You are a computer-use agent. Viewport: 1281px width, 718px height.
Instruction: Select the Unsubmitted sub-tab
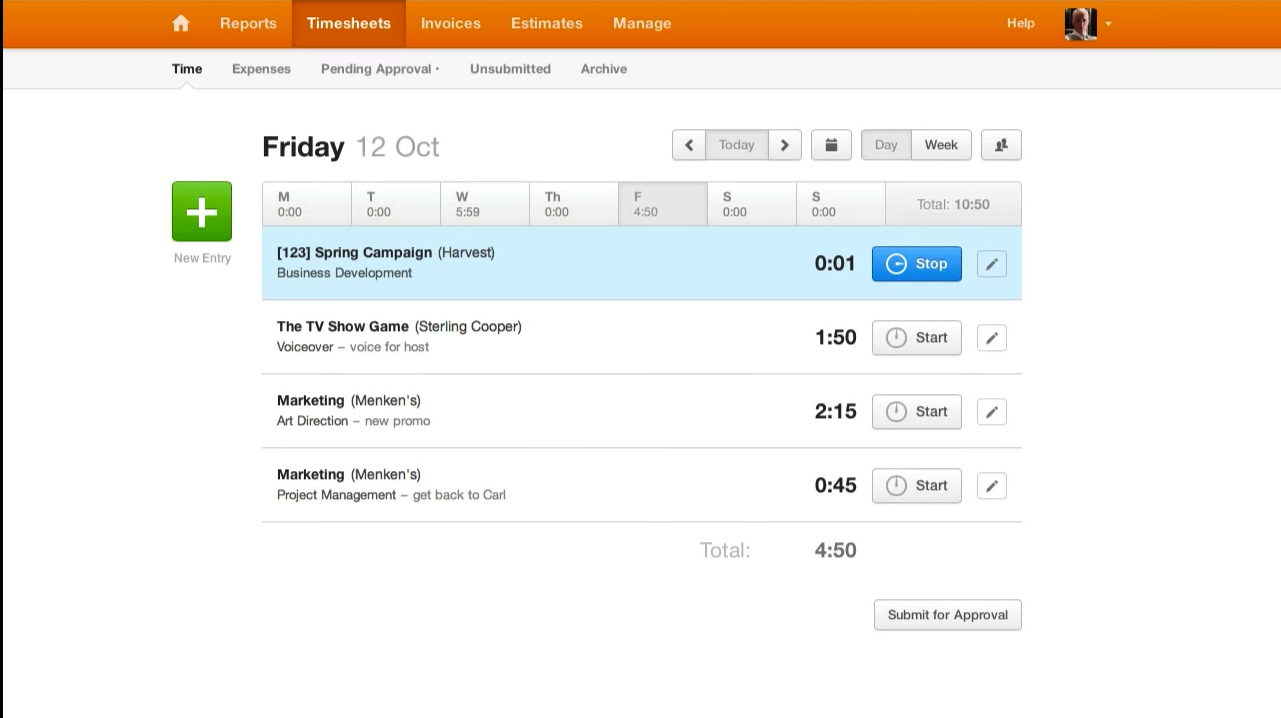(510, 69)
